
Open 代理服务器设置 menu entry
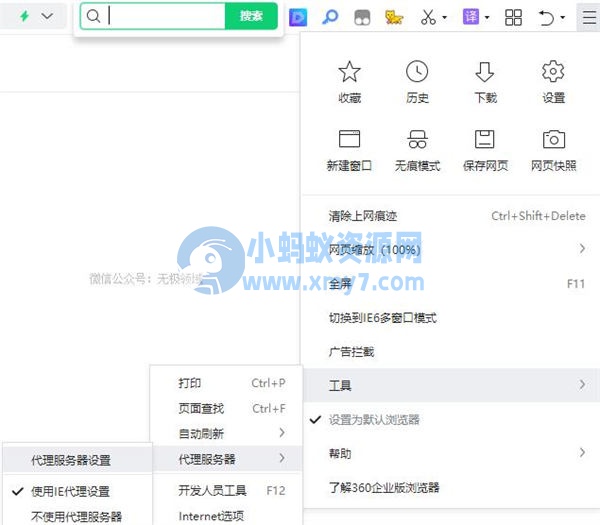pyautogui.click(x=77, y=460)
